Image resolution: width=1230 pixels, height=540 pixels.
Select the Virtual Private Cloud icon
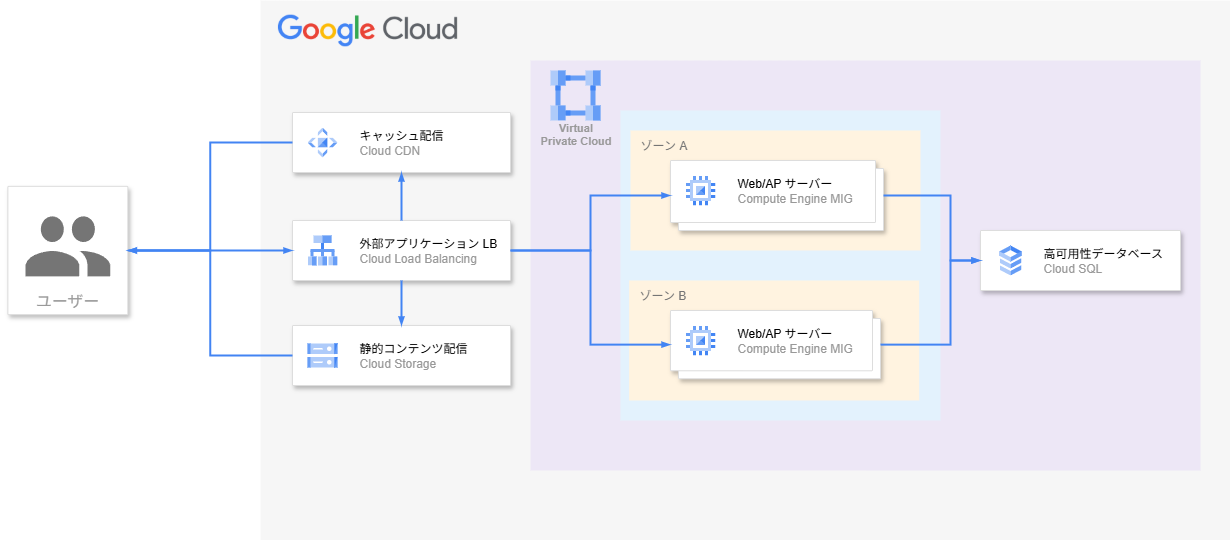pyautogui.click(x=576, y=95)
